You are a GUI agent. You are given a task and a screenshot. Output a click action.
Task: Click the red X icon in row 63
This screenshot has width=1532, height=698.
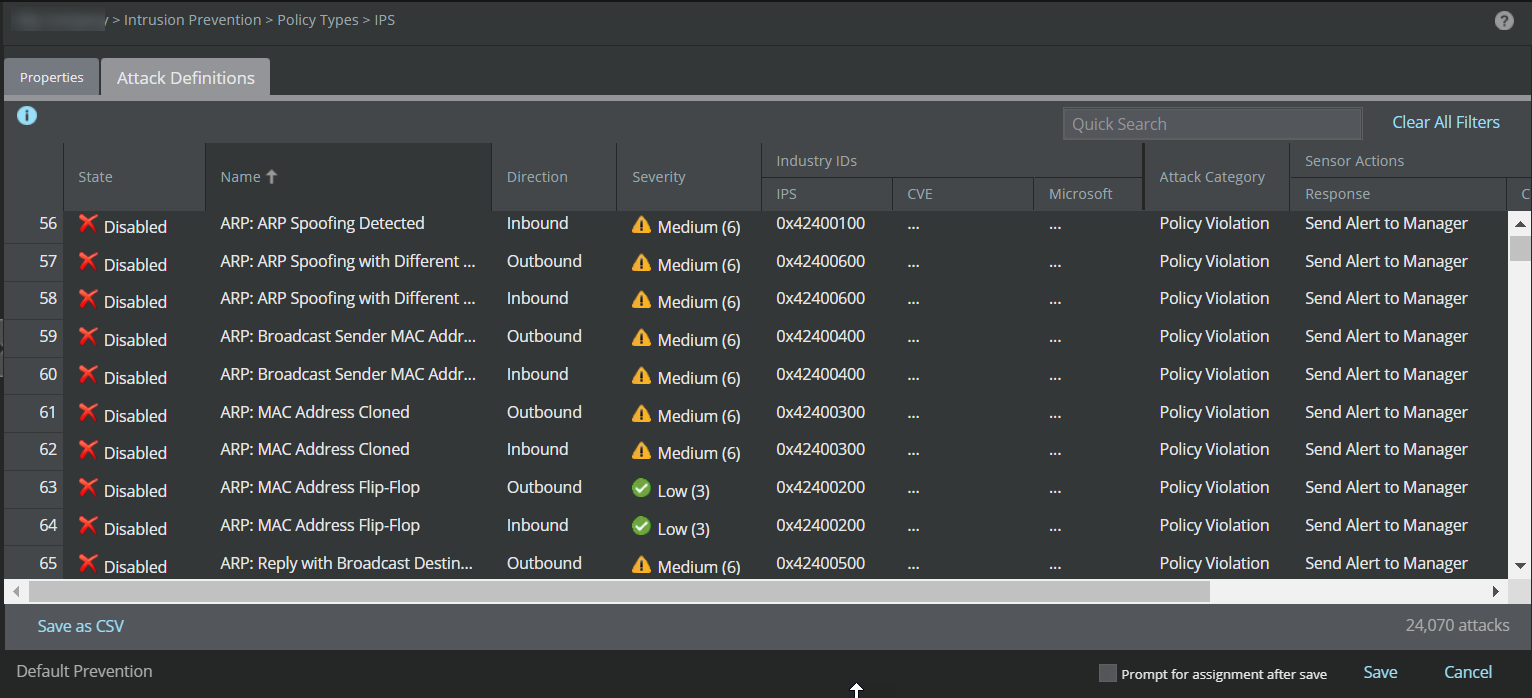[x=88, y=488]
